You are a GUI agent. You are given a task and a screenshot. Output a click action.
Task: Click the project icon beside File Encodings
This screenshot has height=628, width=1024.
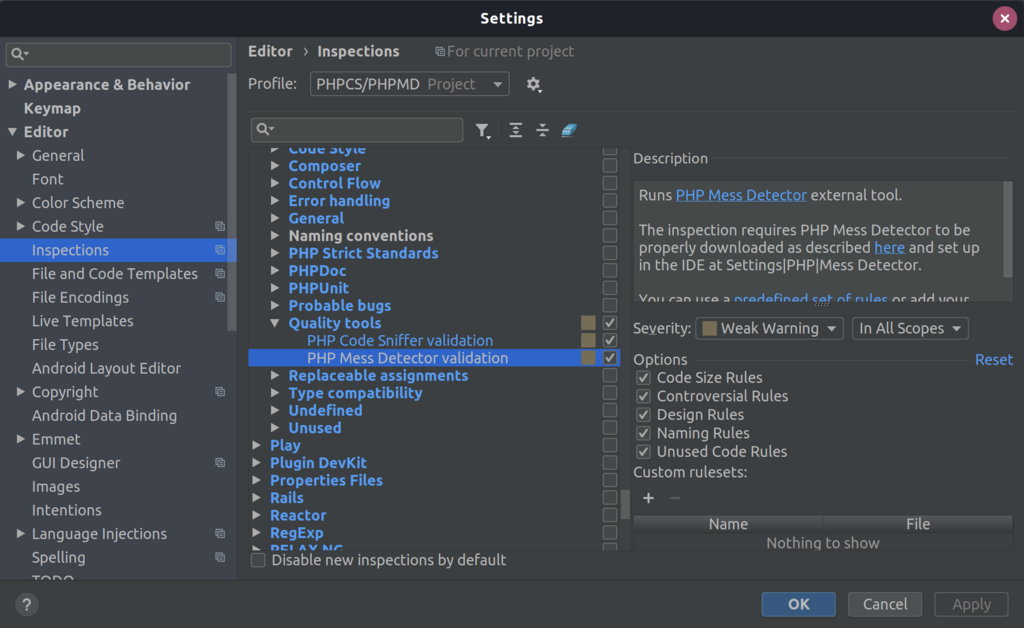(220, 297)
